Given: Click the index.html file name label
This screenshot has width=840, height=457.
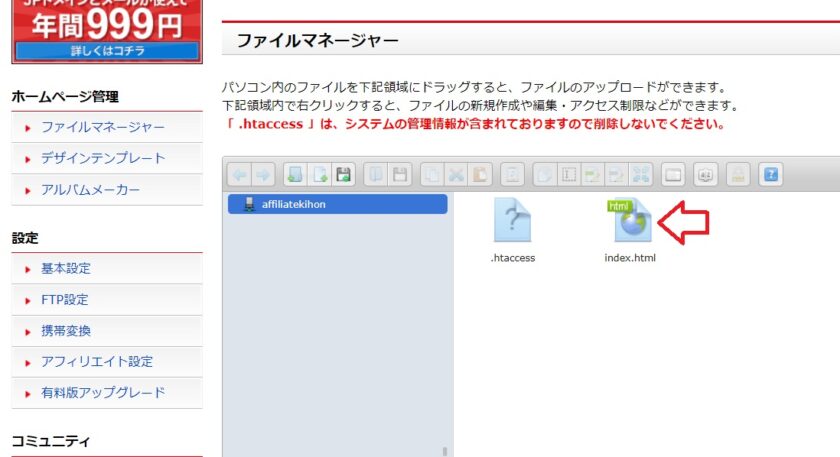Looking at the screenshot, I should pyautogui.click(x=630, y=258).
